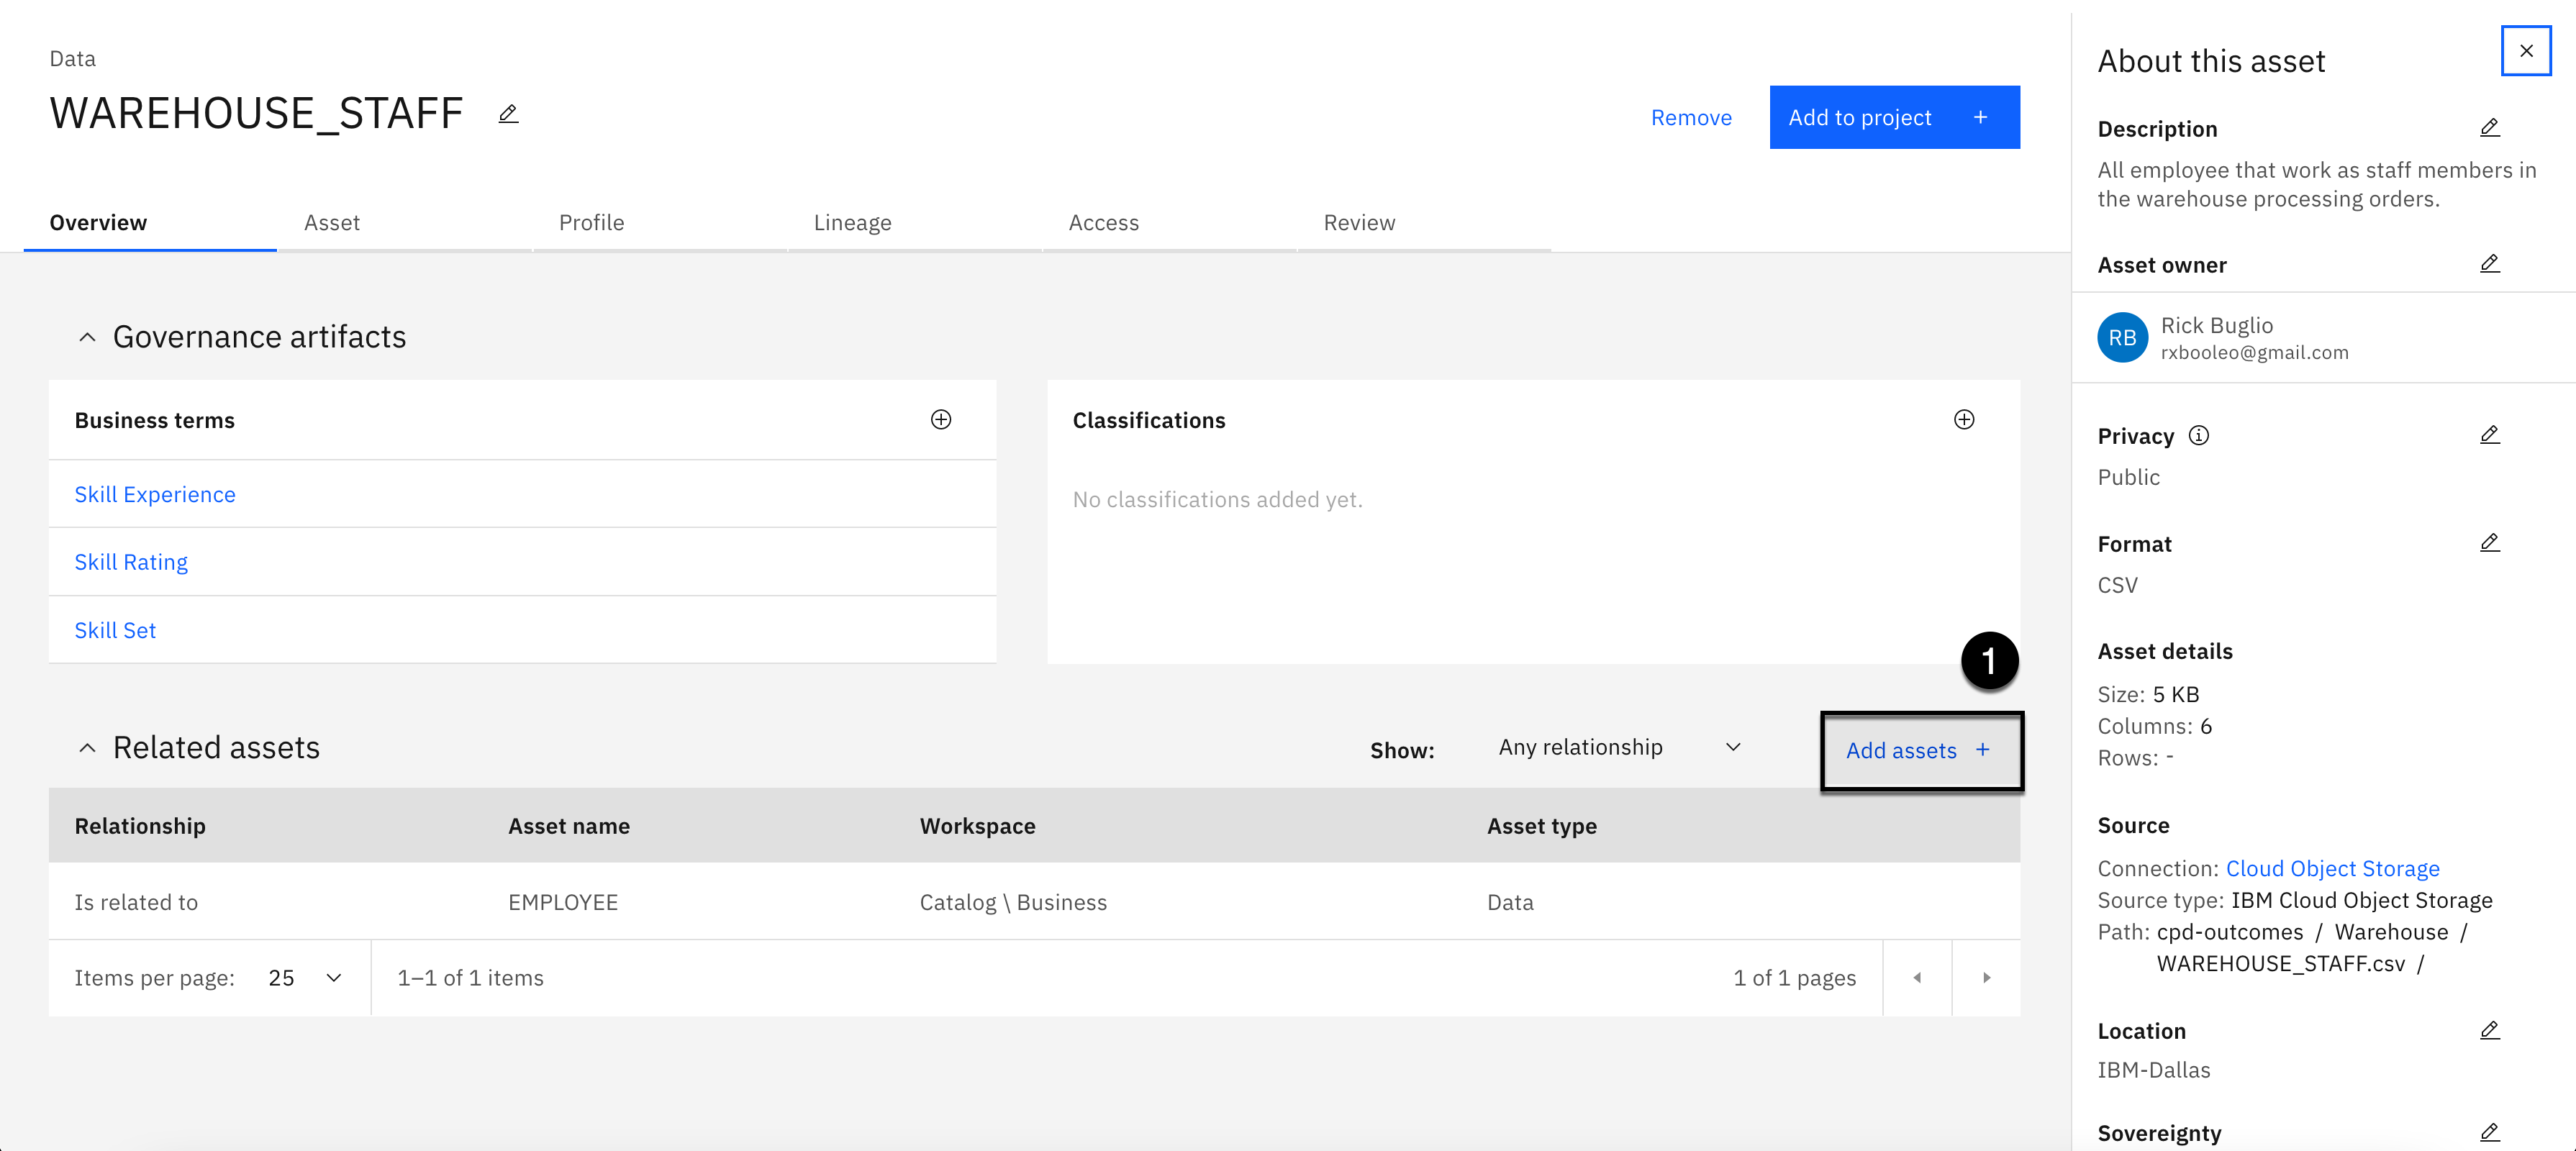Edit the Location value
Screen dimensions: 2576x1151
click(2489, 1030)
